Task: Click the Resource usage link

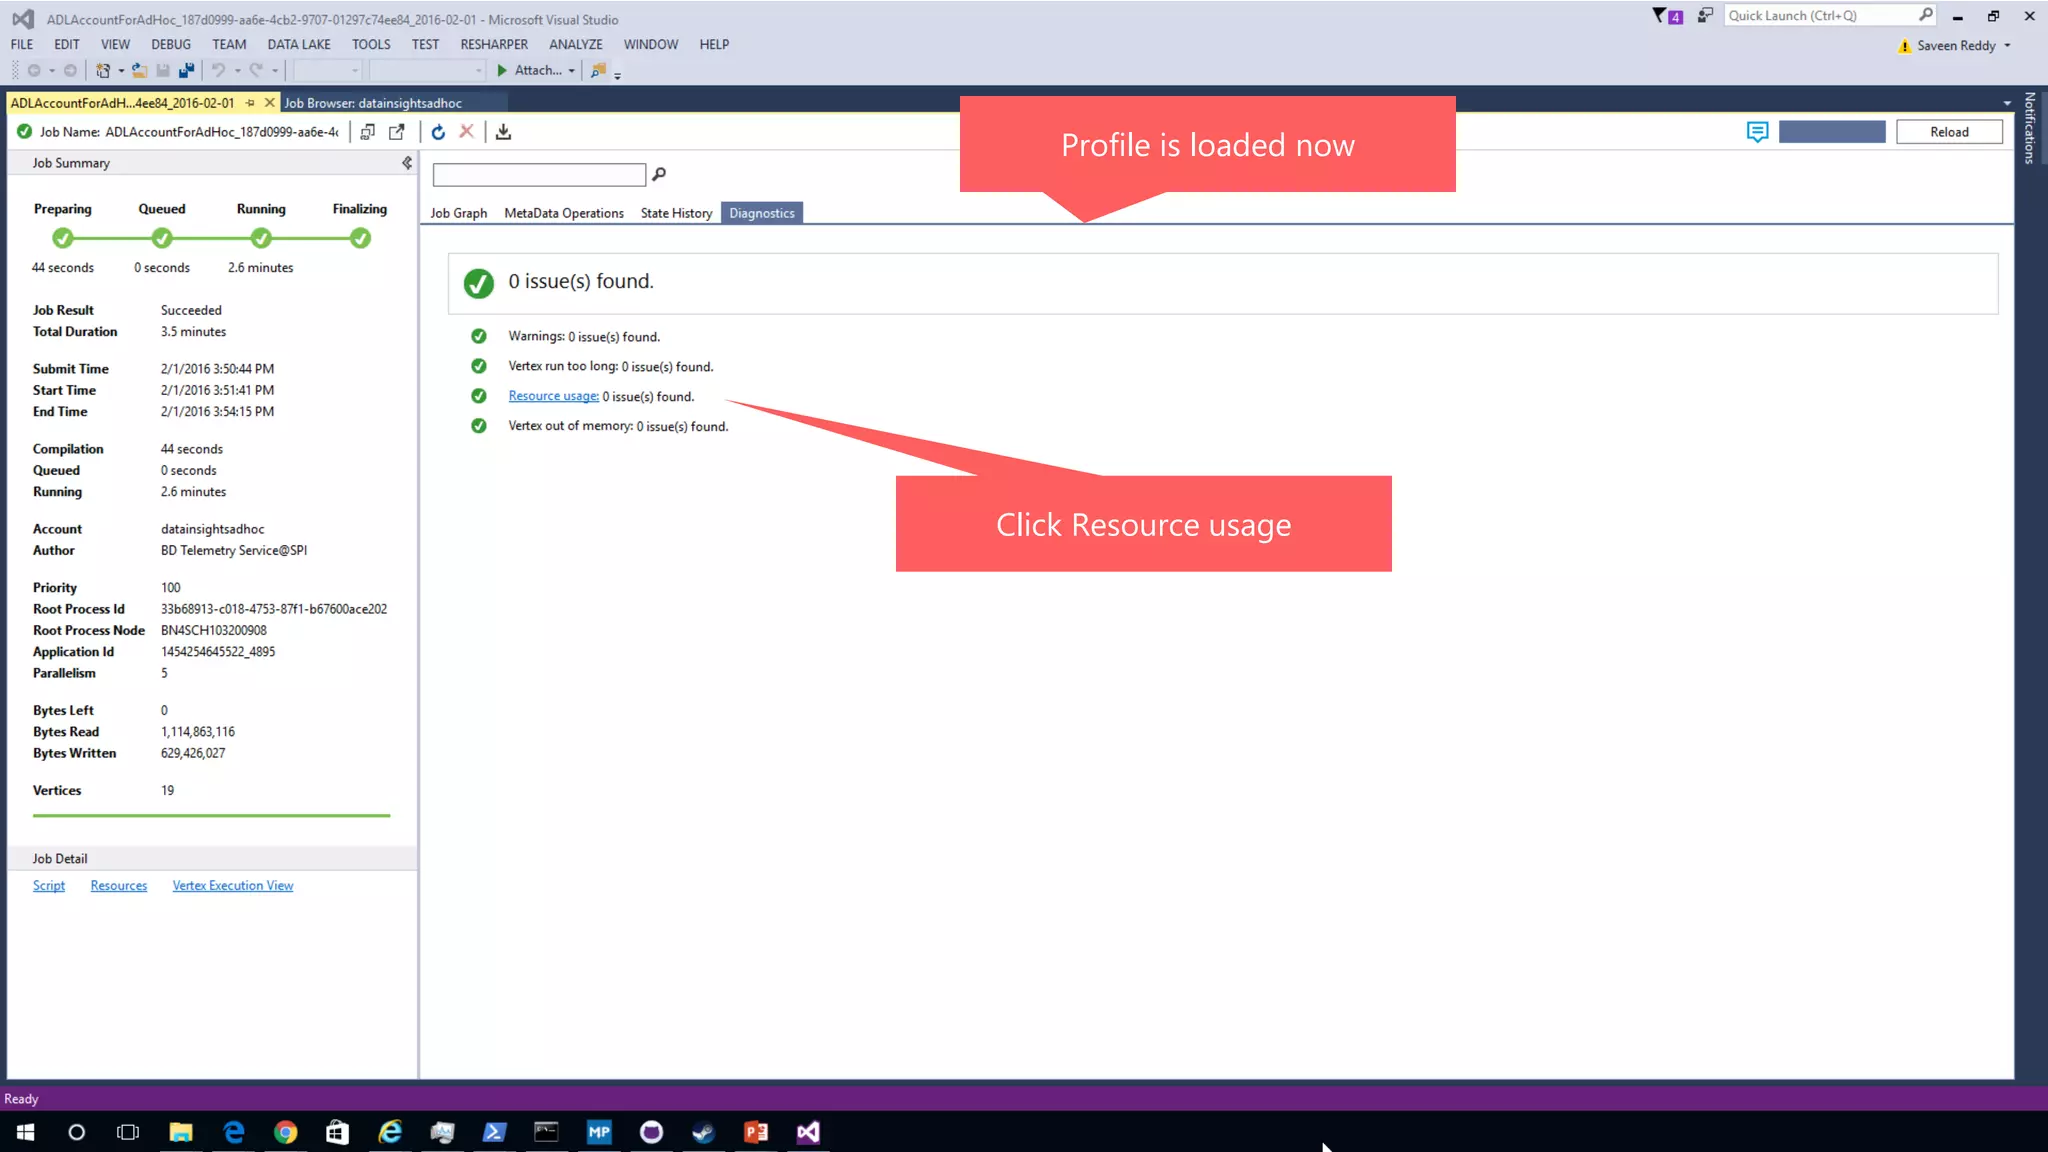Action: tap(554, 396)
